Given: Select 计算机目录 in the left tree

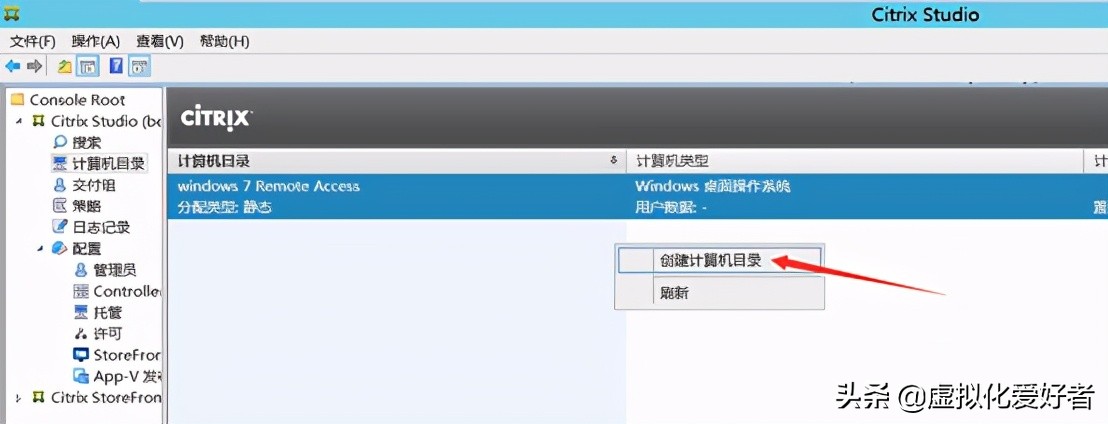Looking at the screenshot, I should 109,164.
